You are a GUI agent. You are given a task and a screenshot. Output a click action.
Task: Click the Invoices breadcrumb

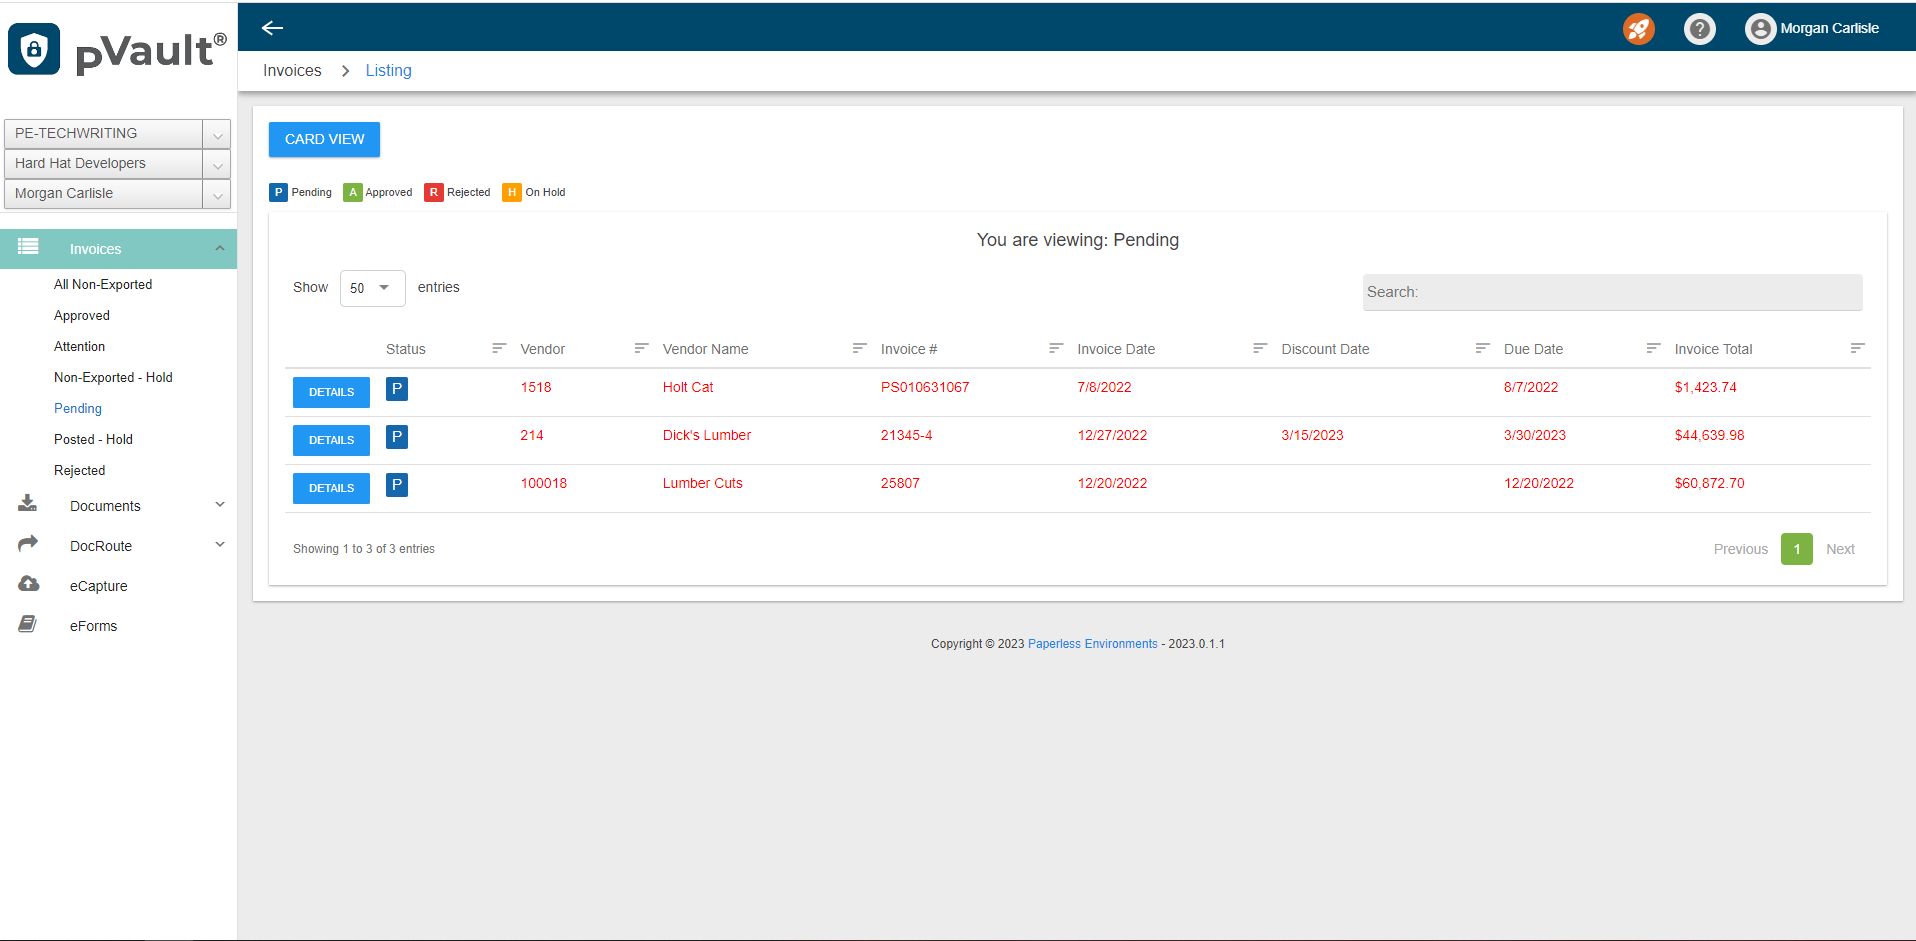click(292, 70)
